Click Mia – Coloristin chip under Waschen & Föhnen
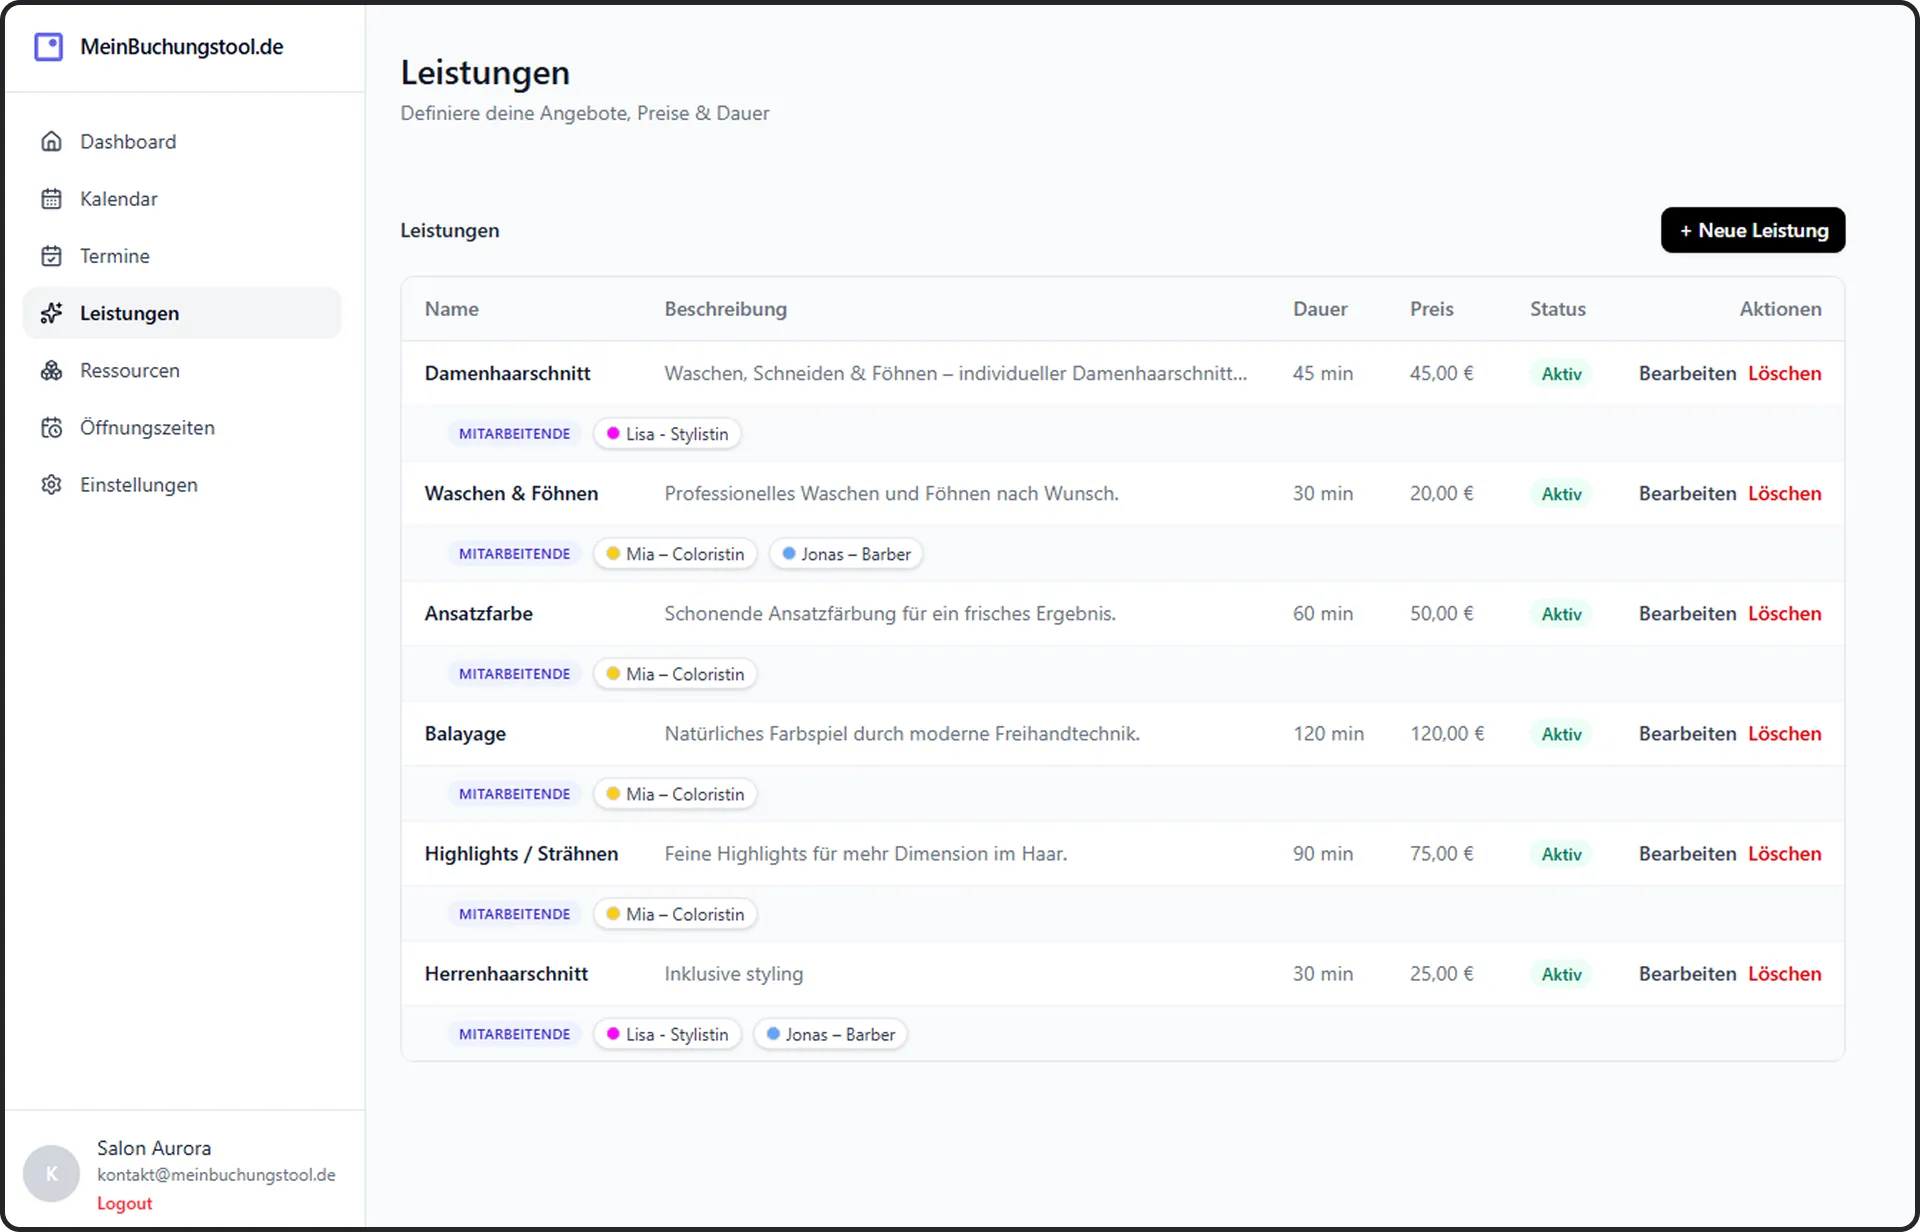The image size is (1920, 1232). click(675, 554)
